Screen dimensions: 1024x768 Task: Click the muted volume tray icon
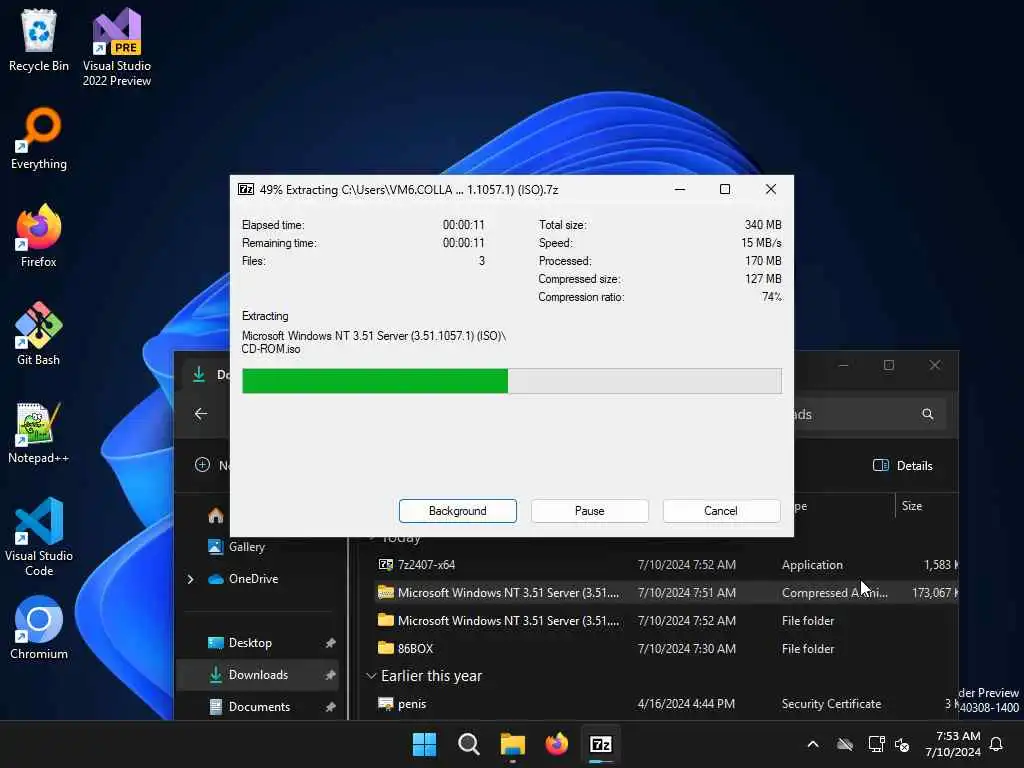point(903,744)
